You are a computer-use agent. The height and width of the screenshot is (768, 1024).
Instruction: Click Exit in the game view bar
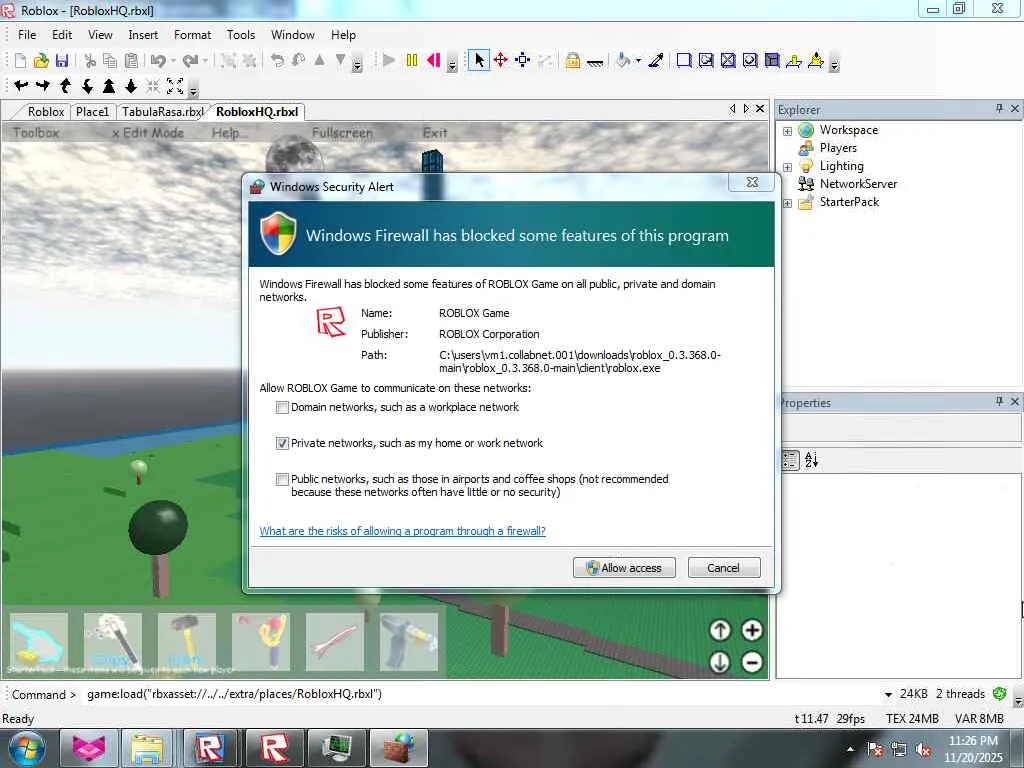click(435, 133)
